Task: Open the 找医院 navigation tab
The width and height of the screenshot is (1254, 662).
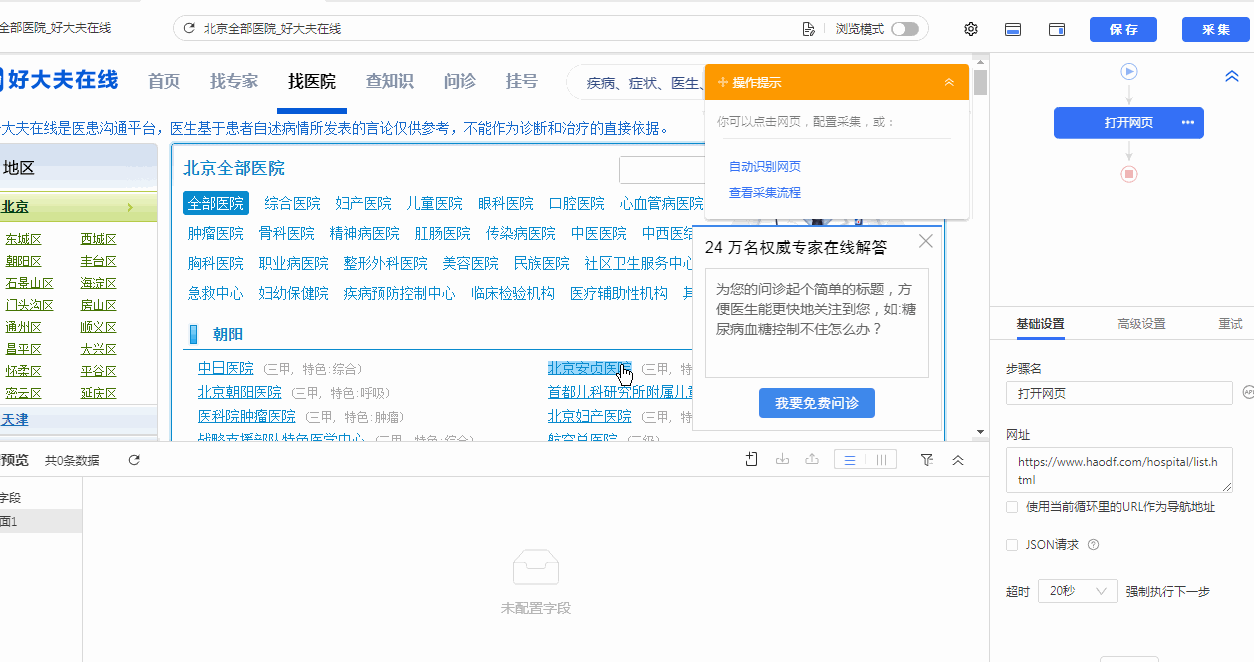Action: 312,81
